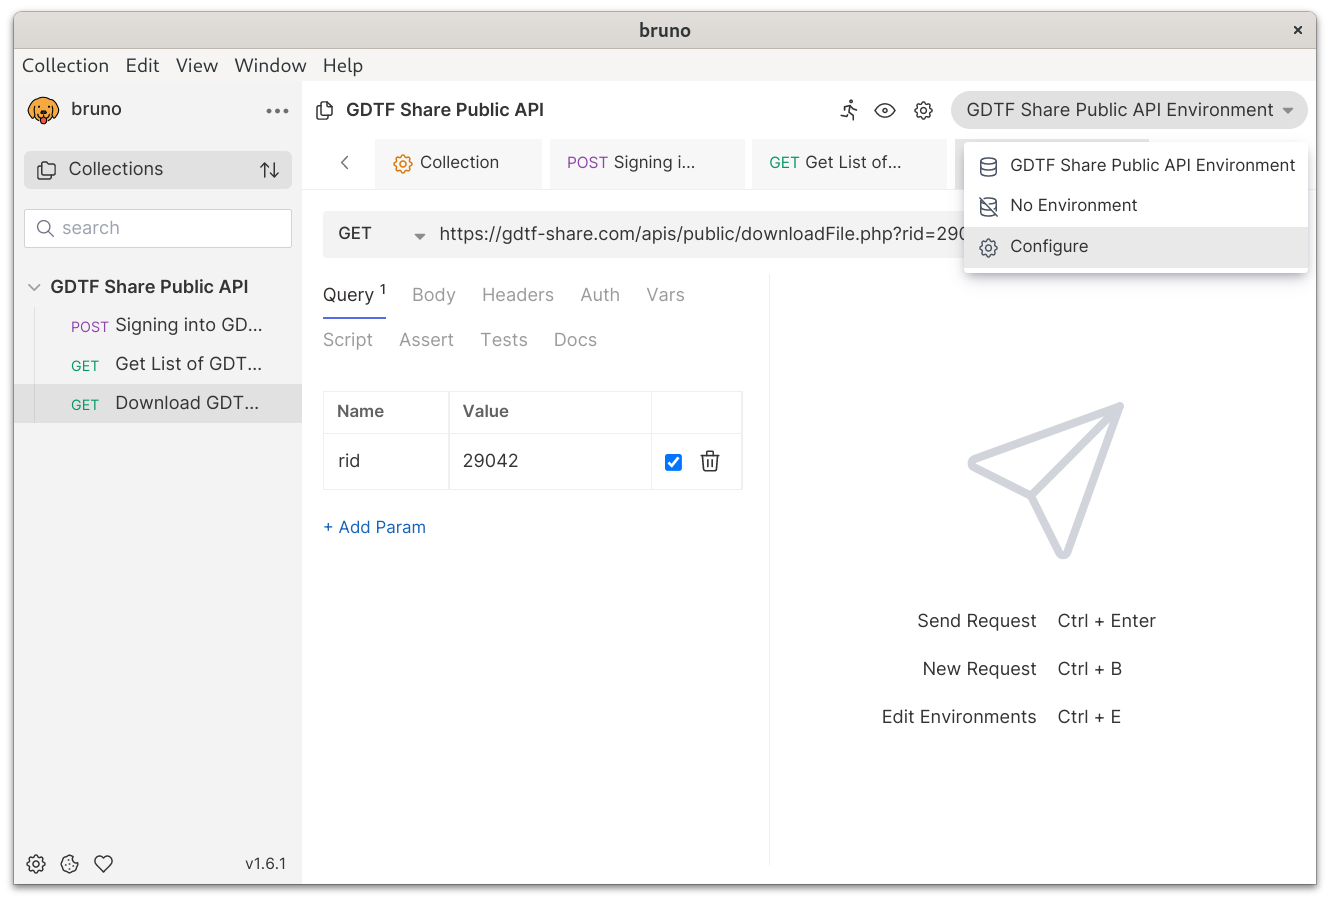Viewport: 1330px width, 901px height.
Task: Click the 29042 value cell
Action: [550, 461]
